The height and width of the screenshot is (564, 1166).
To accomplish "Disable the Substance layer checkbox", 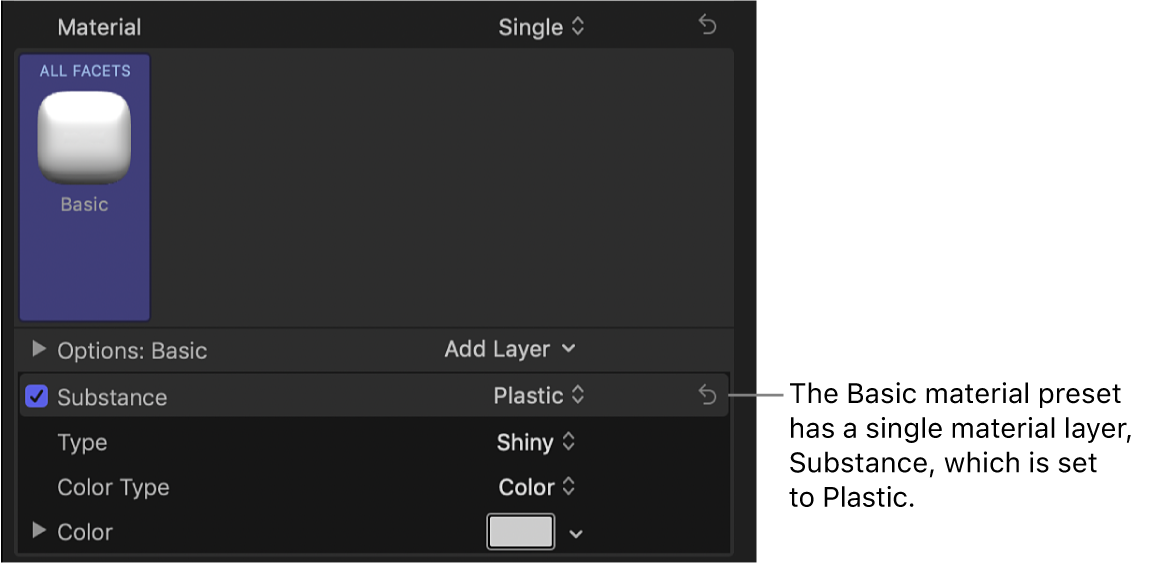I will click(37, 397).
